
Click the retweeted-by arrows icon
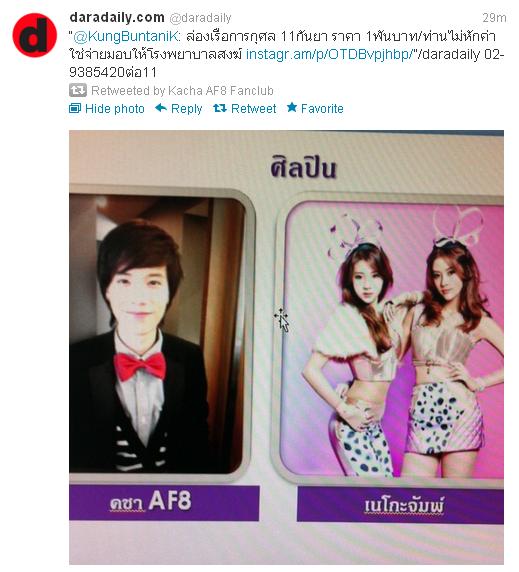(x=78, y=90)
